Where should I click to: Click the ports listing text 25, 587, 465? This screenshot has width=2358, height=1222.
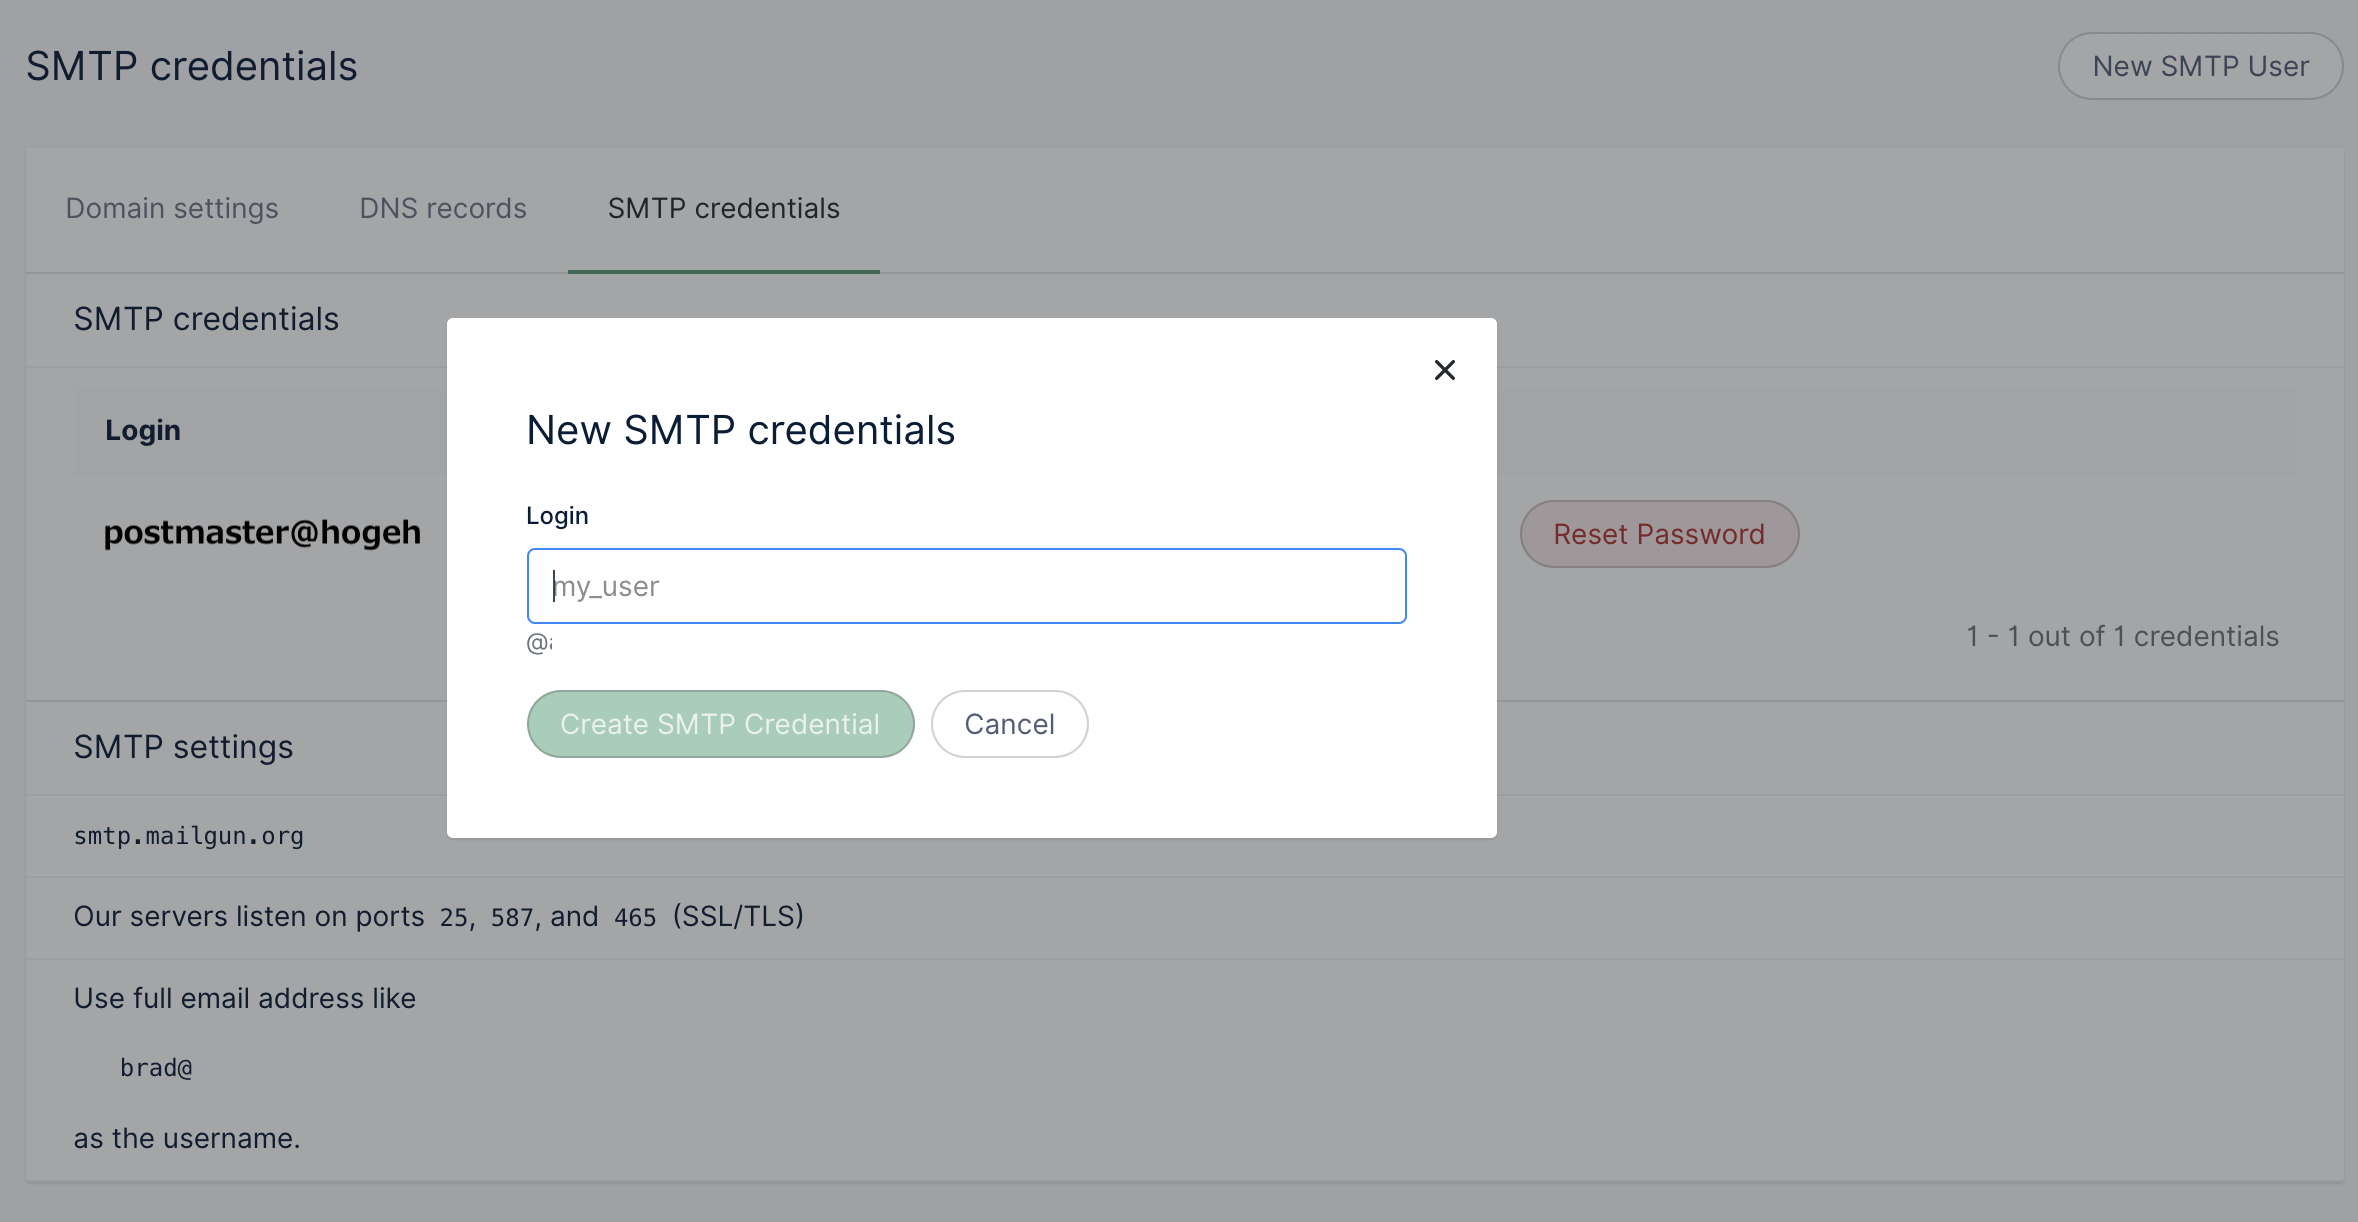point(438,916)
